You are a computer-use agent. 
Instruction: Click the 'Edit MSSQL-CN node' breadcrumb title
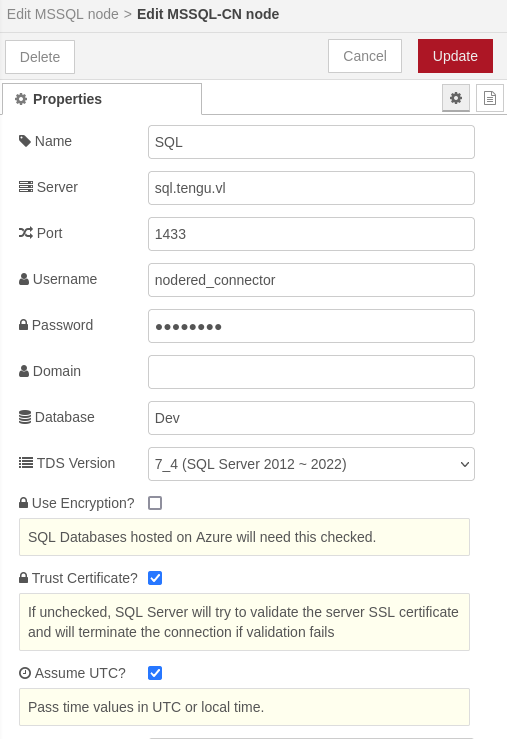coord(208,14)
